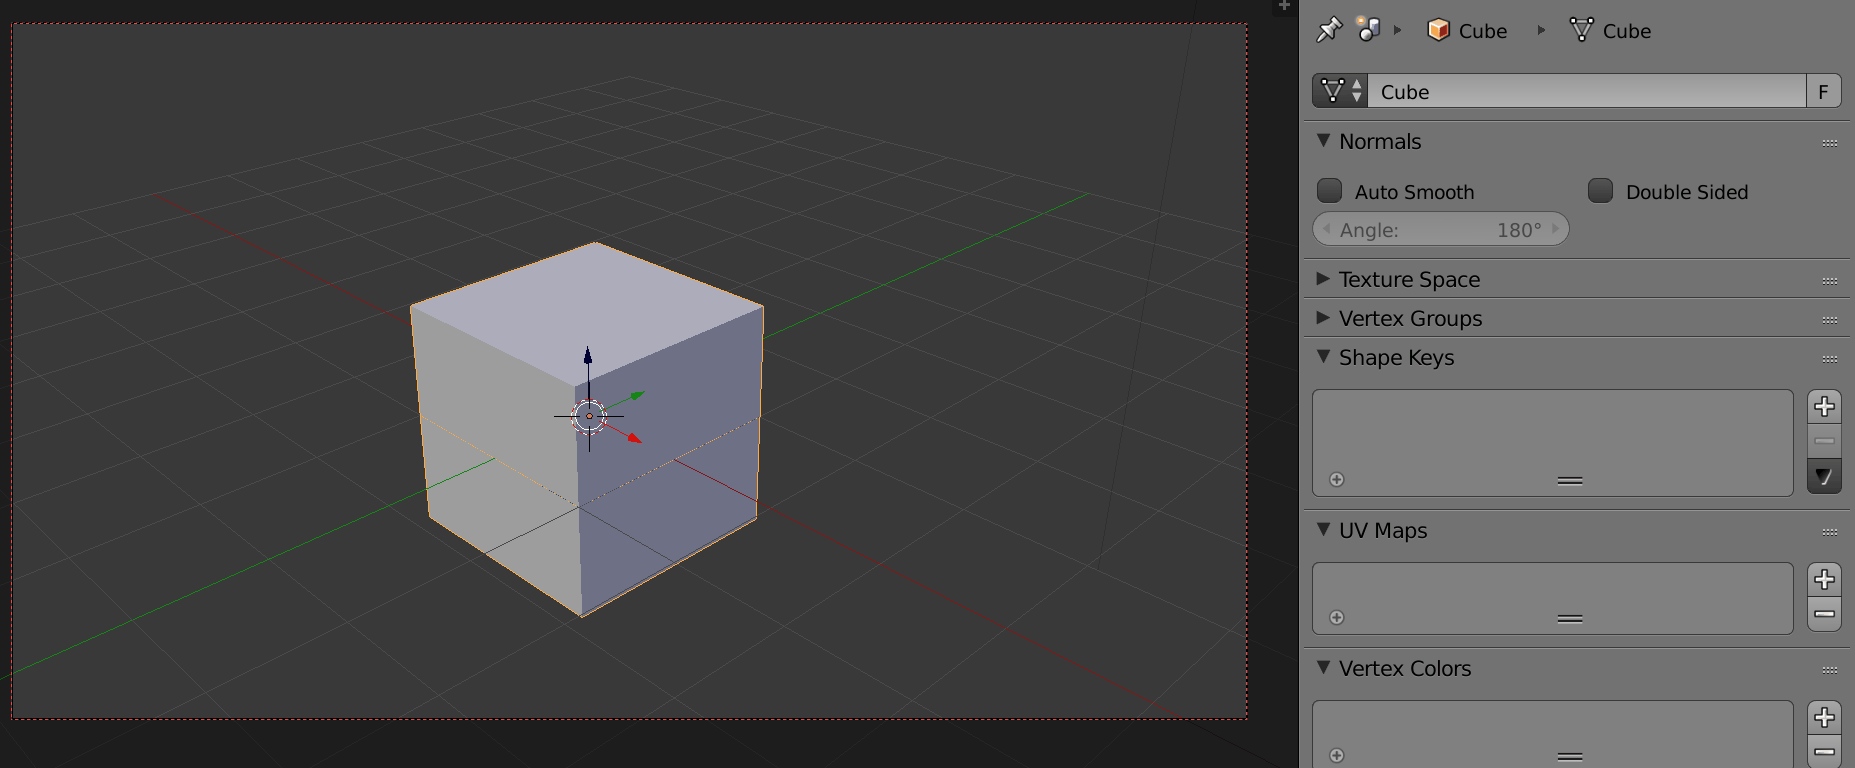Decrease Angle with left arrow
Viewport: 1855px width, 768px height.
[x=1326, y=229]
